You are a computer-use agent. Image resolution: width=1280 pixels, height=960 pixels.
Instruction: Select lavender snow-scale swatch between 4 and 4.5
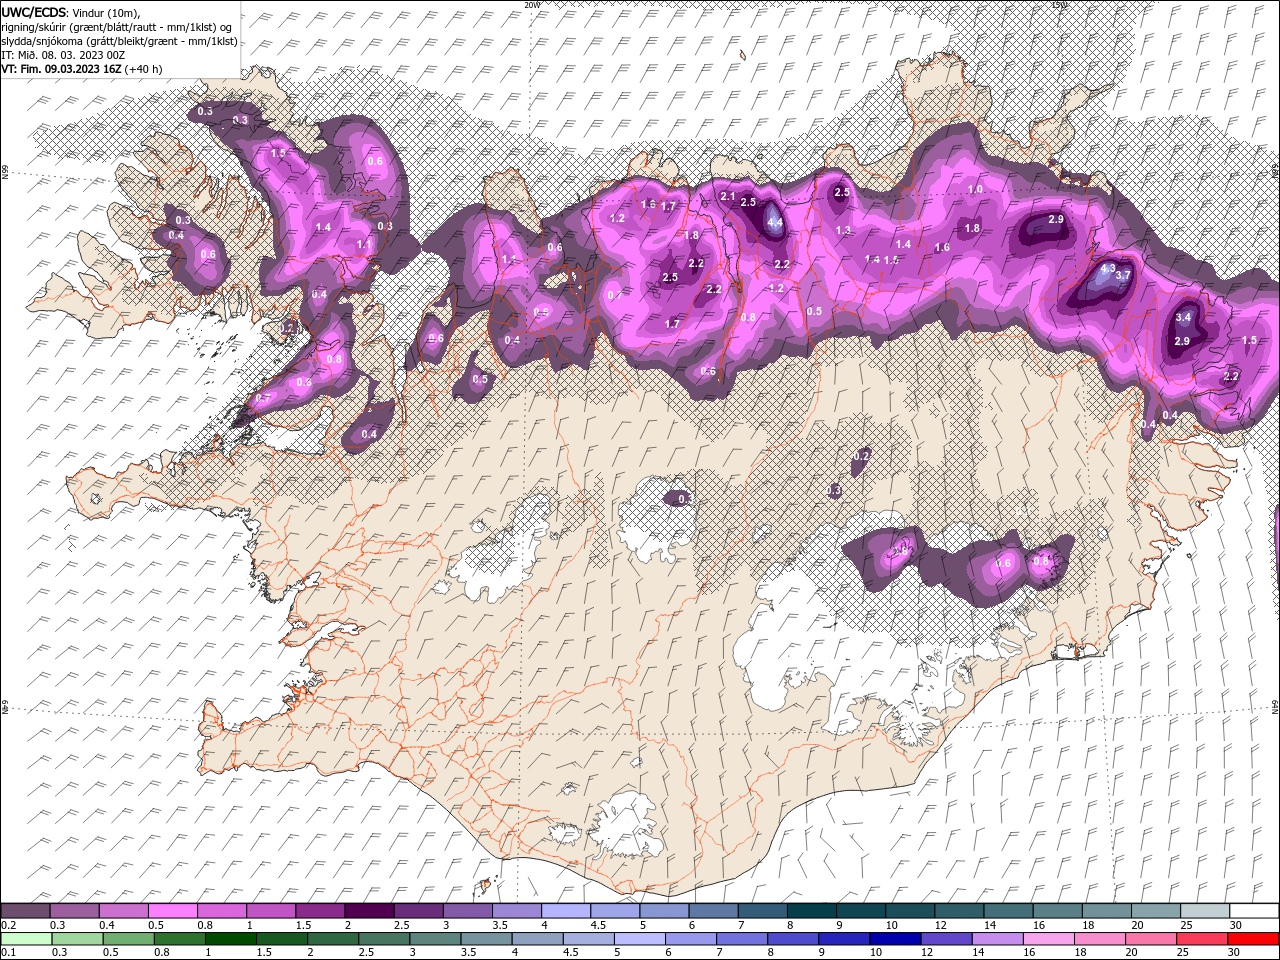566,911
